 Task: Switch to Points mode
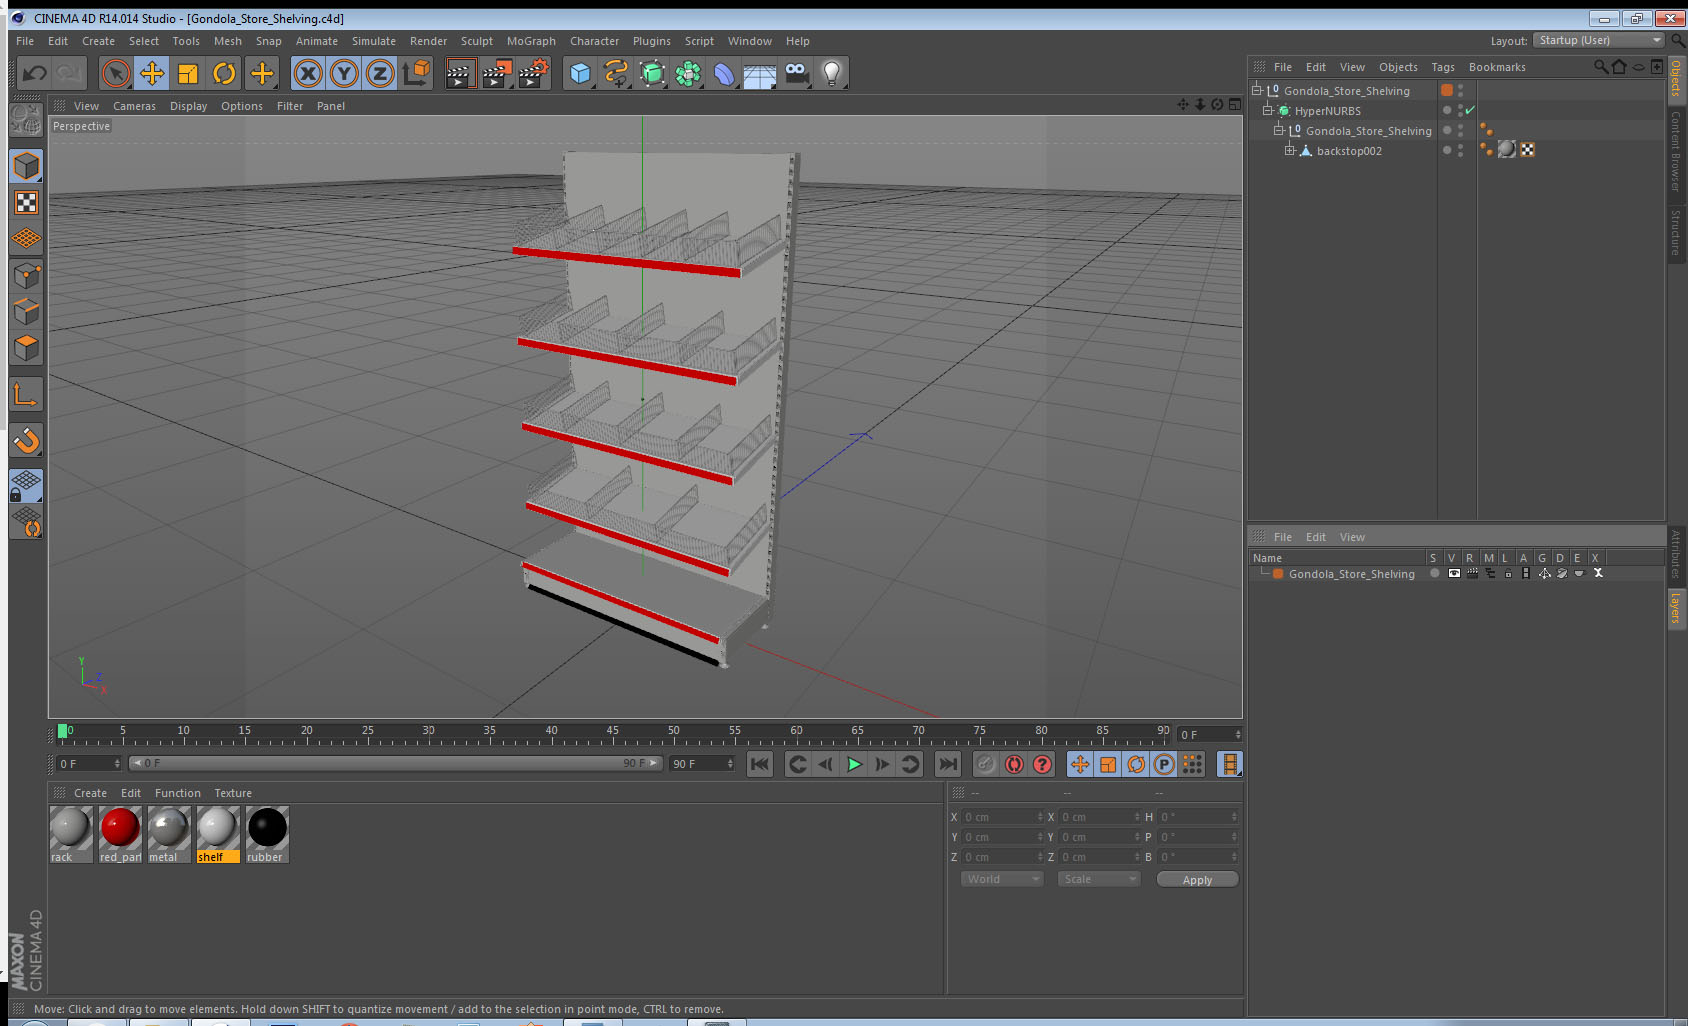[27, 276]
